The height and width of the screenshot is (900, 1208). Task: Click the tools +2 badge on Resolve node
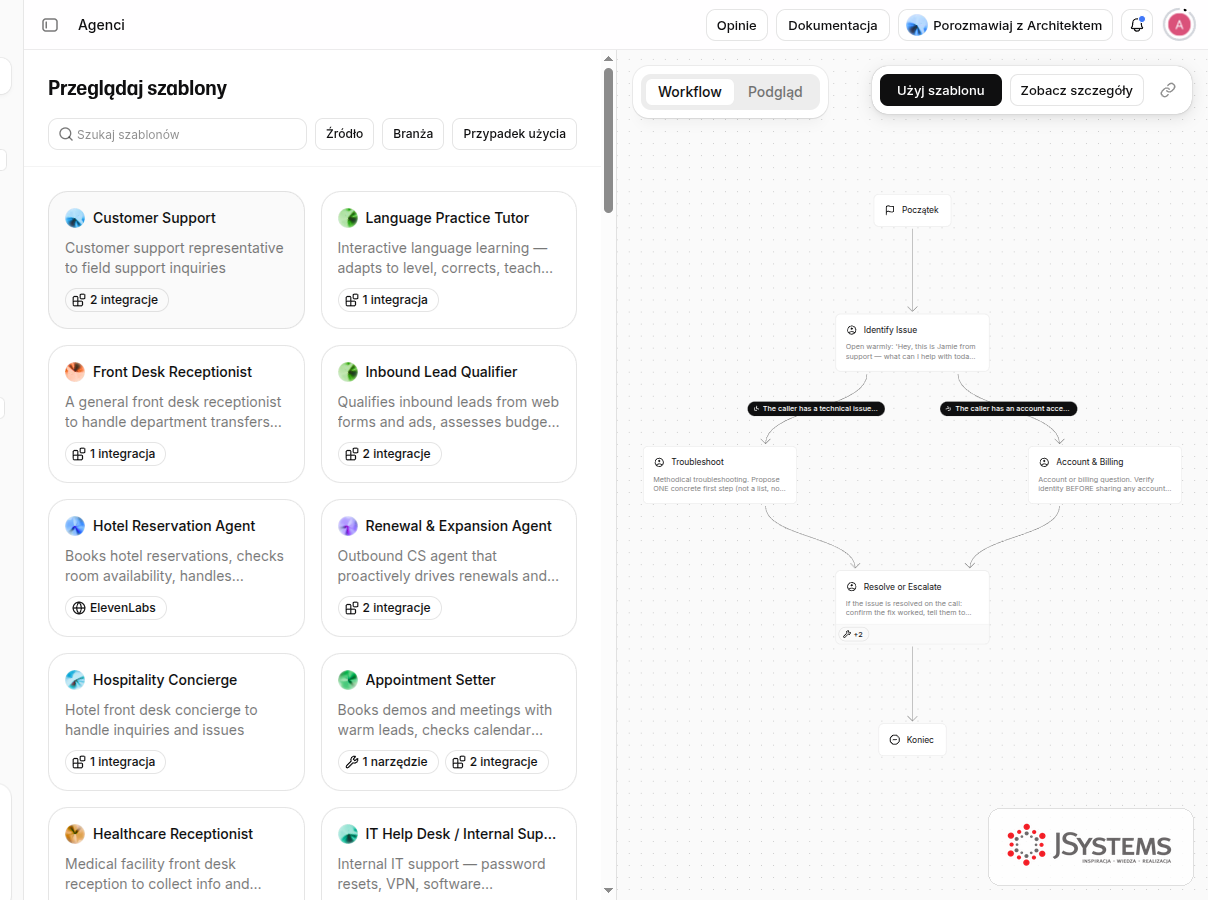click(853, 634)
